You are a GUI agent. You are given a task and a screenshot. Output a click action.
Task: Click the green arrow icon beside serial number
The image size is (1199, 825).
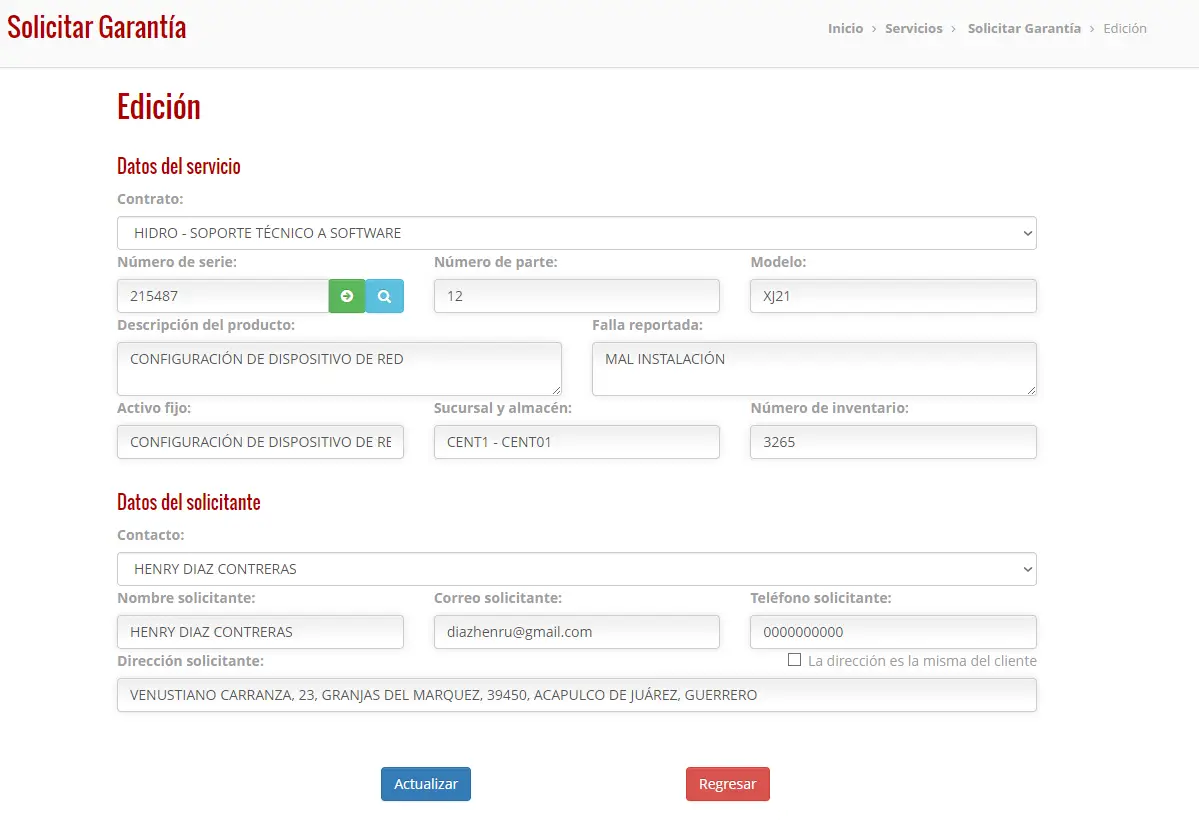(347, 296)
